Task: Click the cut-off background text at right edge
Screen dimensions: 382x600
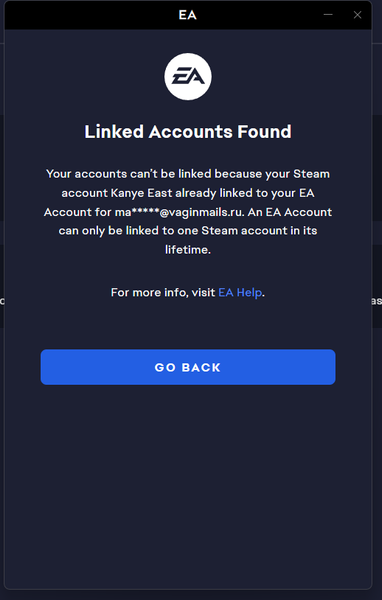Action: tap(377, 301)
